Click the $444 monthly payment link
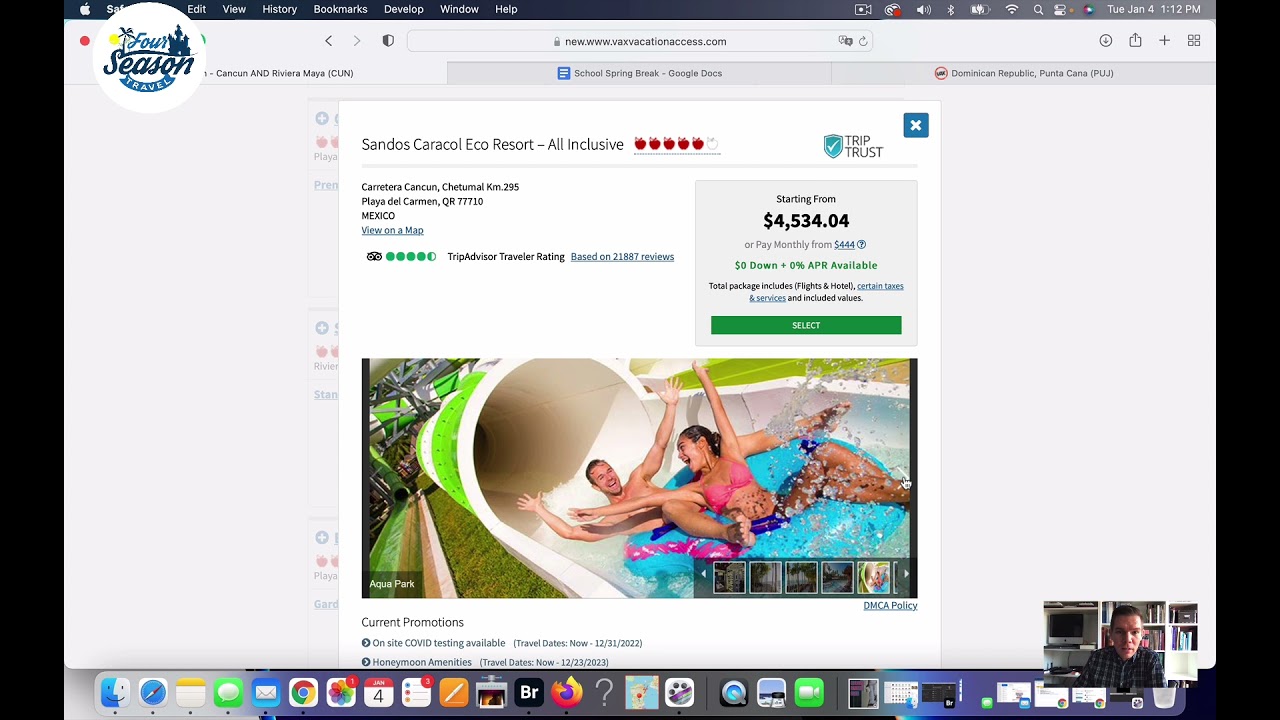Image resolution: width=1280 pixels, height=720 pixels. click(x=844, y=245)
